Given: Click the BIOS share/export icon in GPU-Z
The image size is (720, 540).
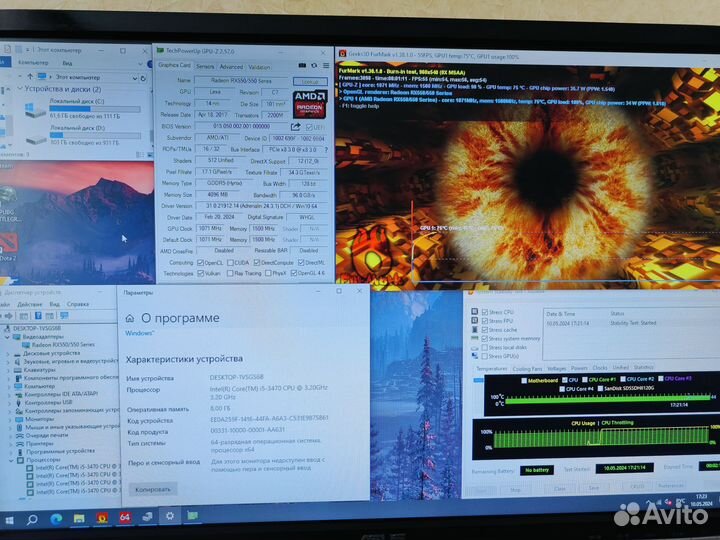Looking at the screenshot, I should point(296,126).
